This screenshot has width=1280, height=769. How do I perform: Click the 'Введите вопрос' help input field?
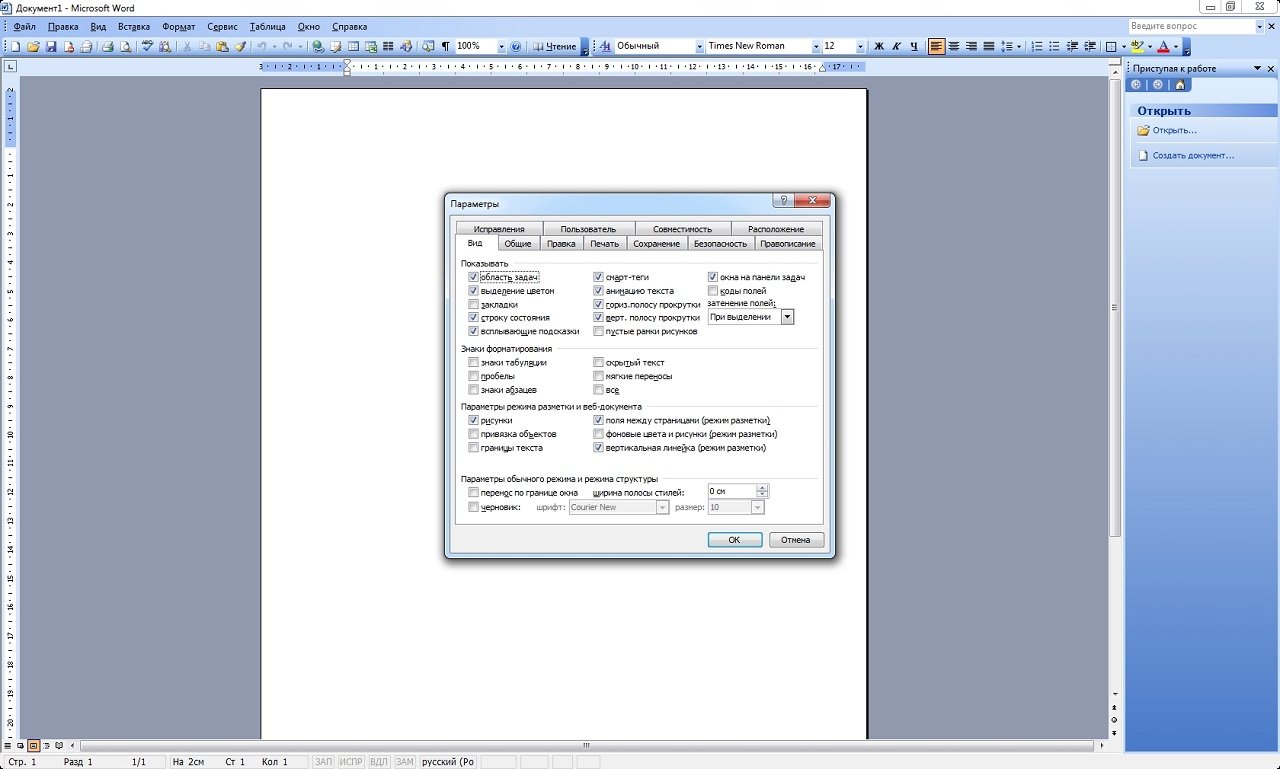point(1182,27)
